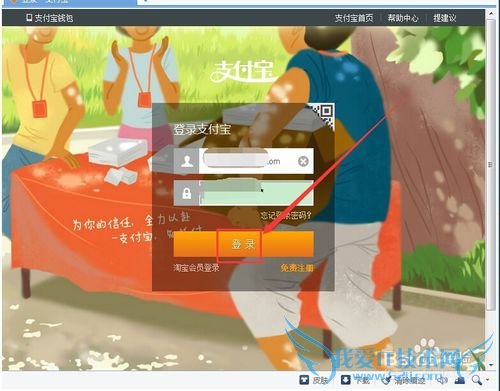Click the account email input field
The image size is (500, 391).
click(x=256, y=161)
